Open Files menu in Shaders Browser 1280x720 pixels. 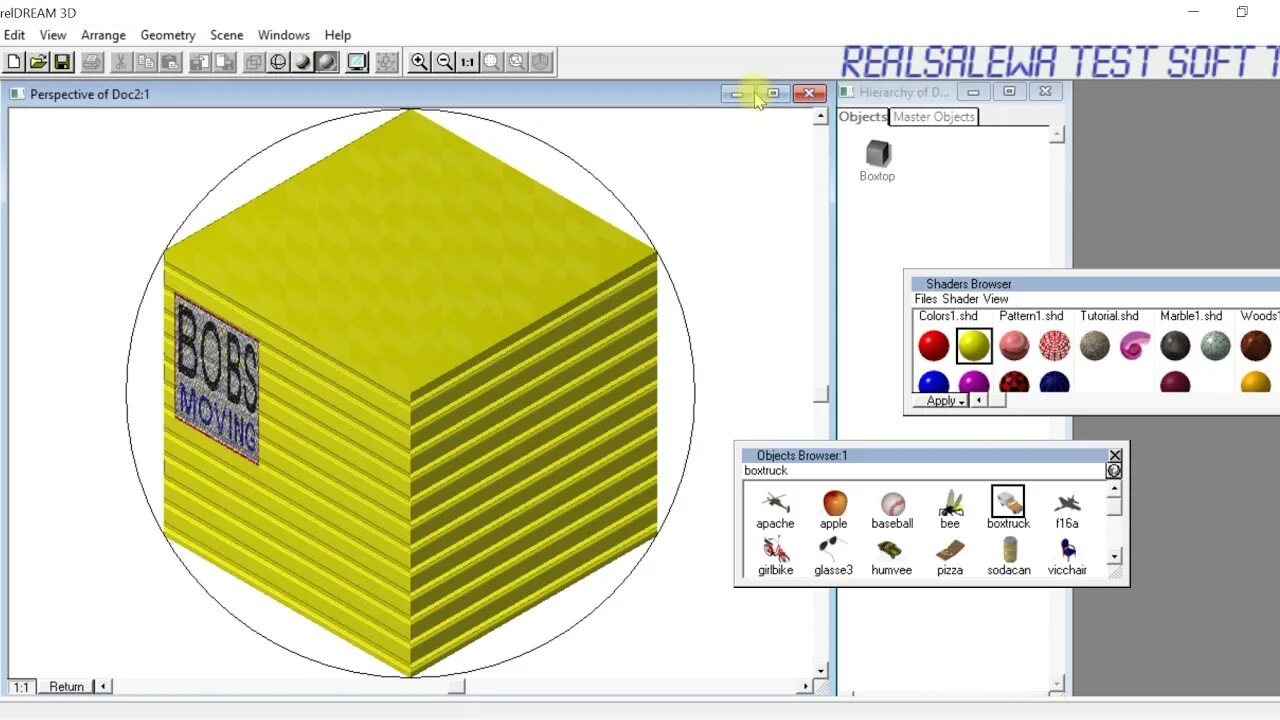click(x=926, y=299)
